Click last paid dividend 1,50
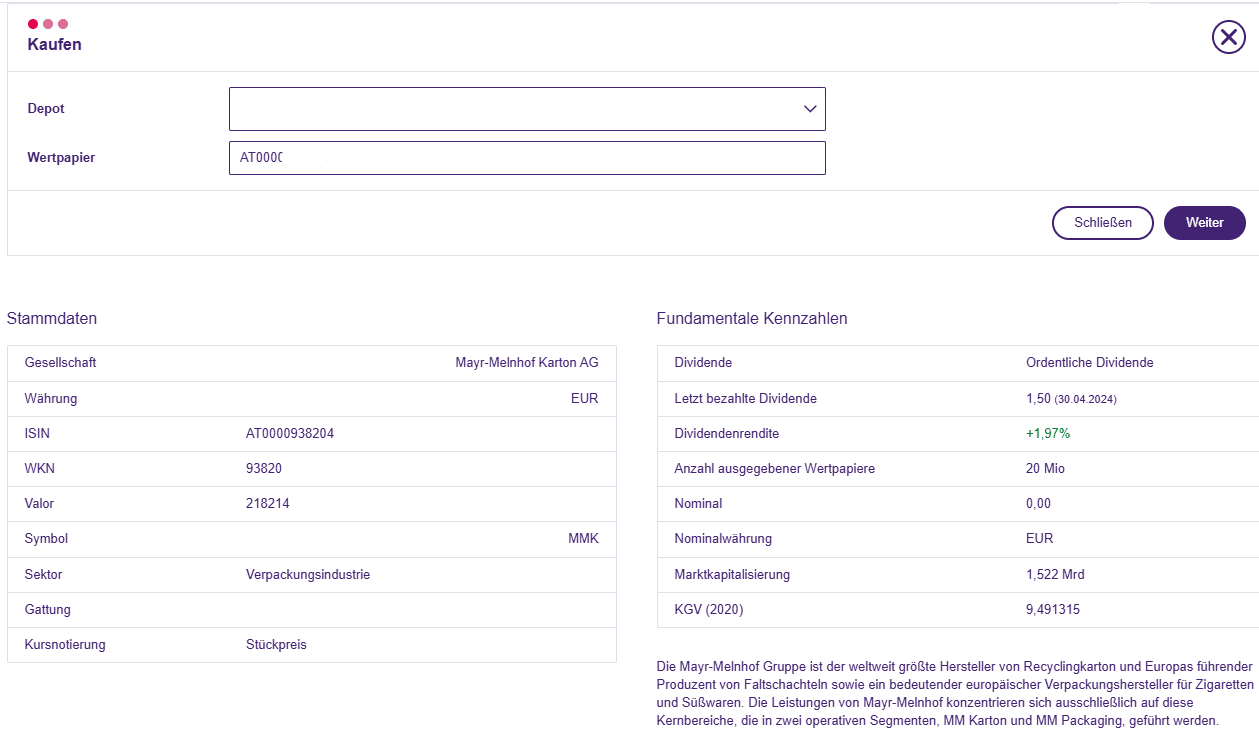 point(1038,399)
